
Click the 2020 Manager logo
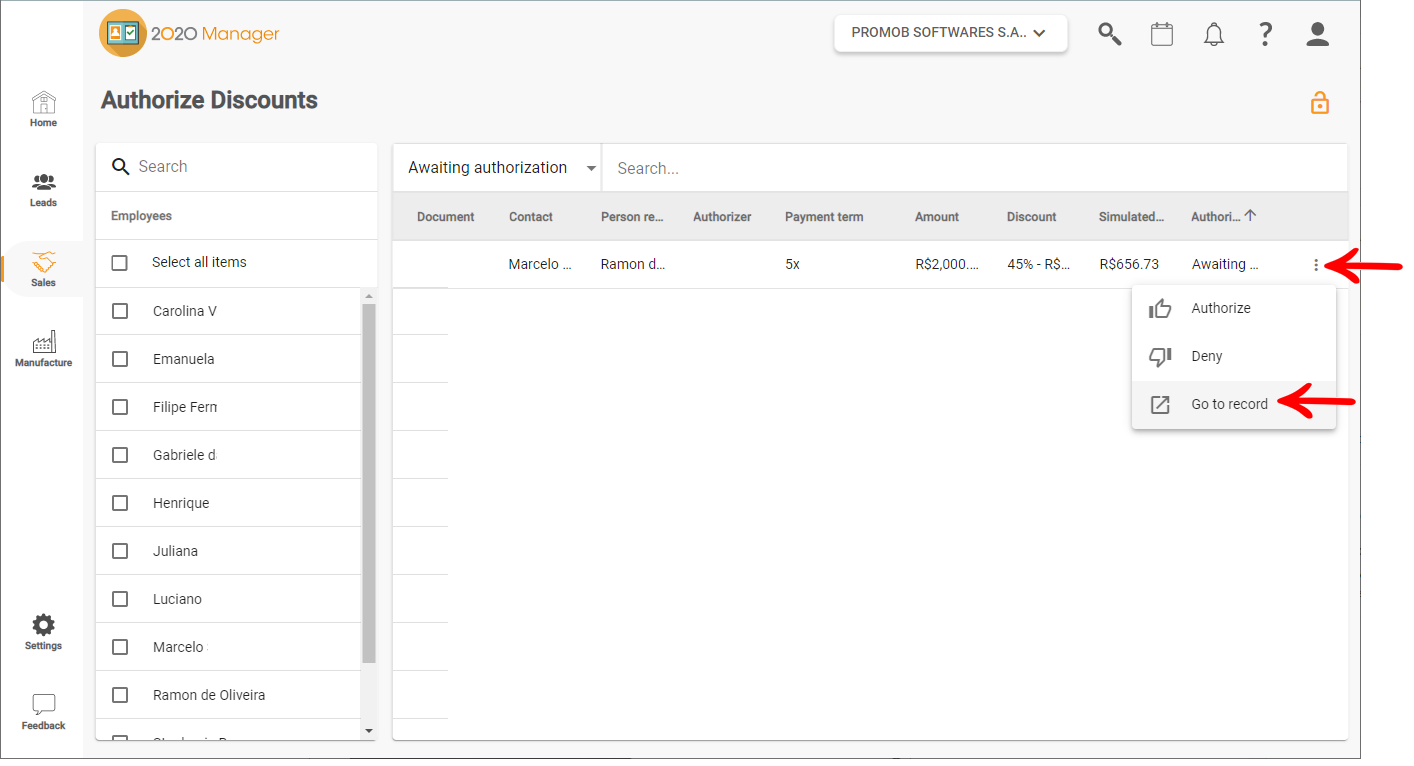pyautogui.click(x=190, y=33)
